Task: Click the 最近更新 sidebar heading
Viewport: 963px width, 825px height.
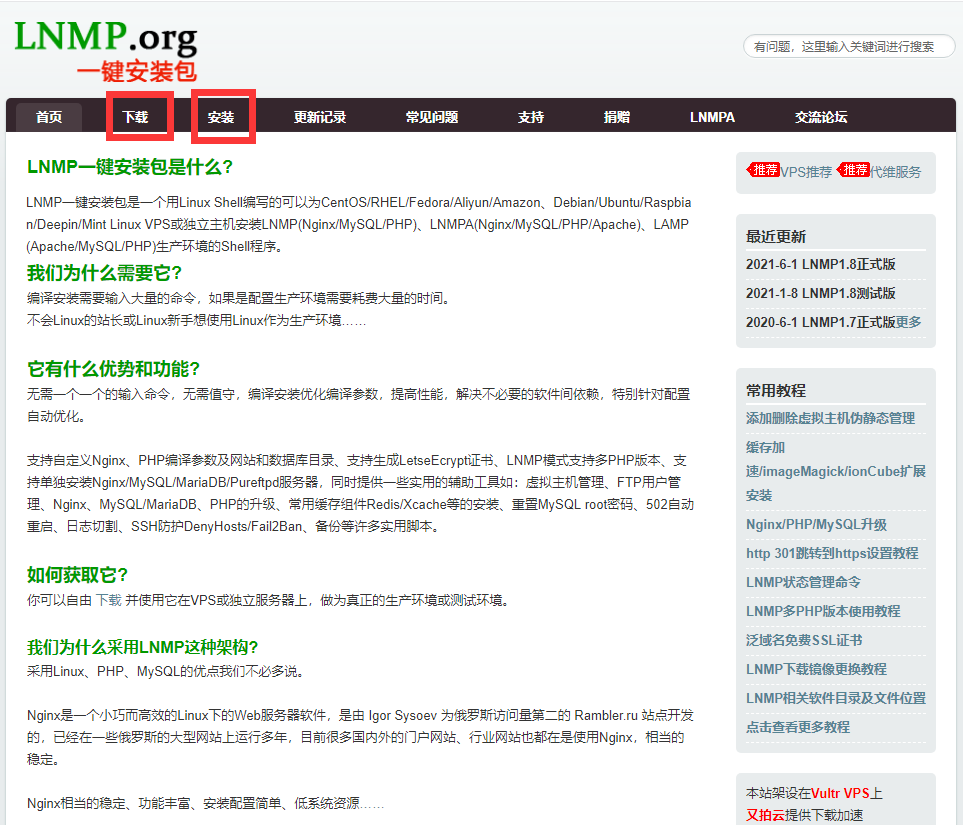Action: (776, 237)
